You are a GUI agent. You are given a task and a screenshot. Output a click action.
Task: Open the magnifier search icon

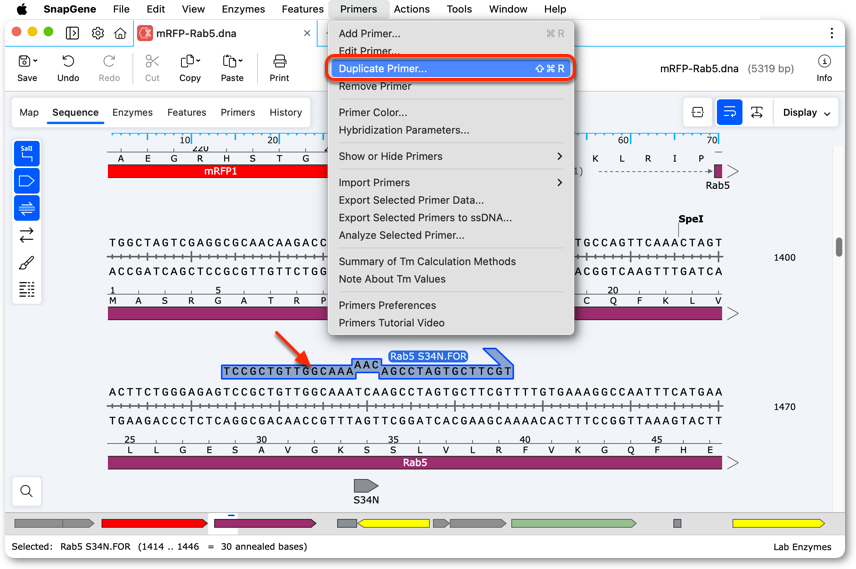[x=27, y=491]
